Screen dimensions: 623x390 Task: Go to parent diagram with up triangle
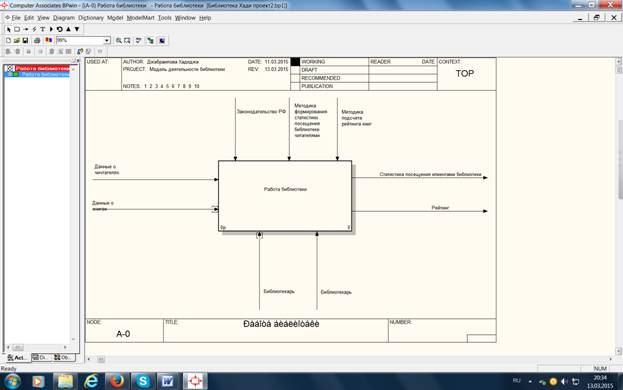pos(68,29)
